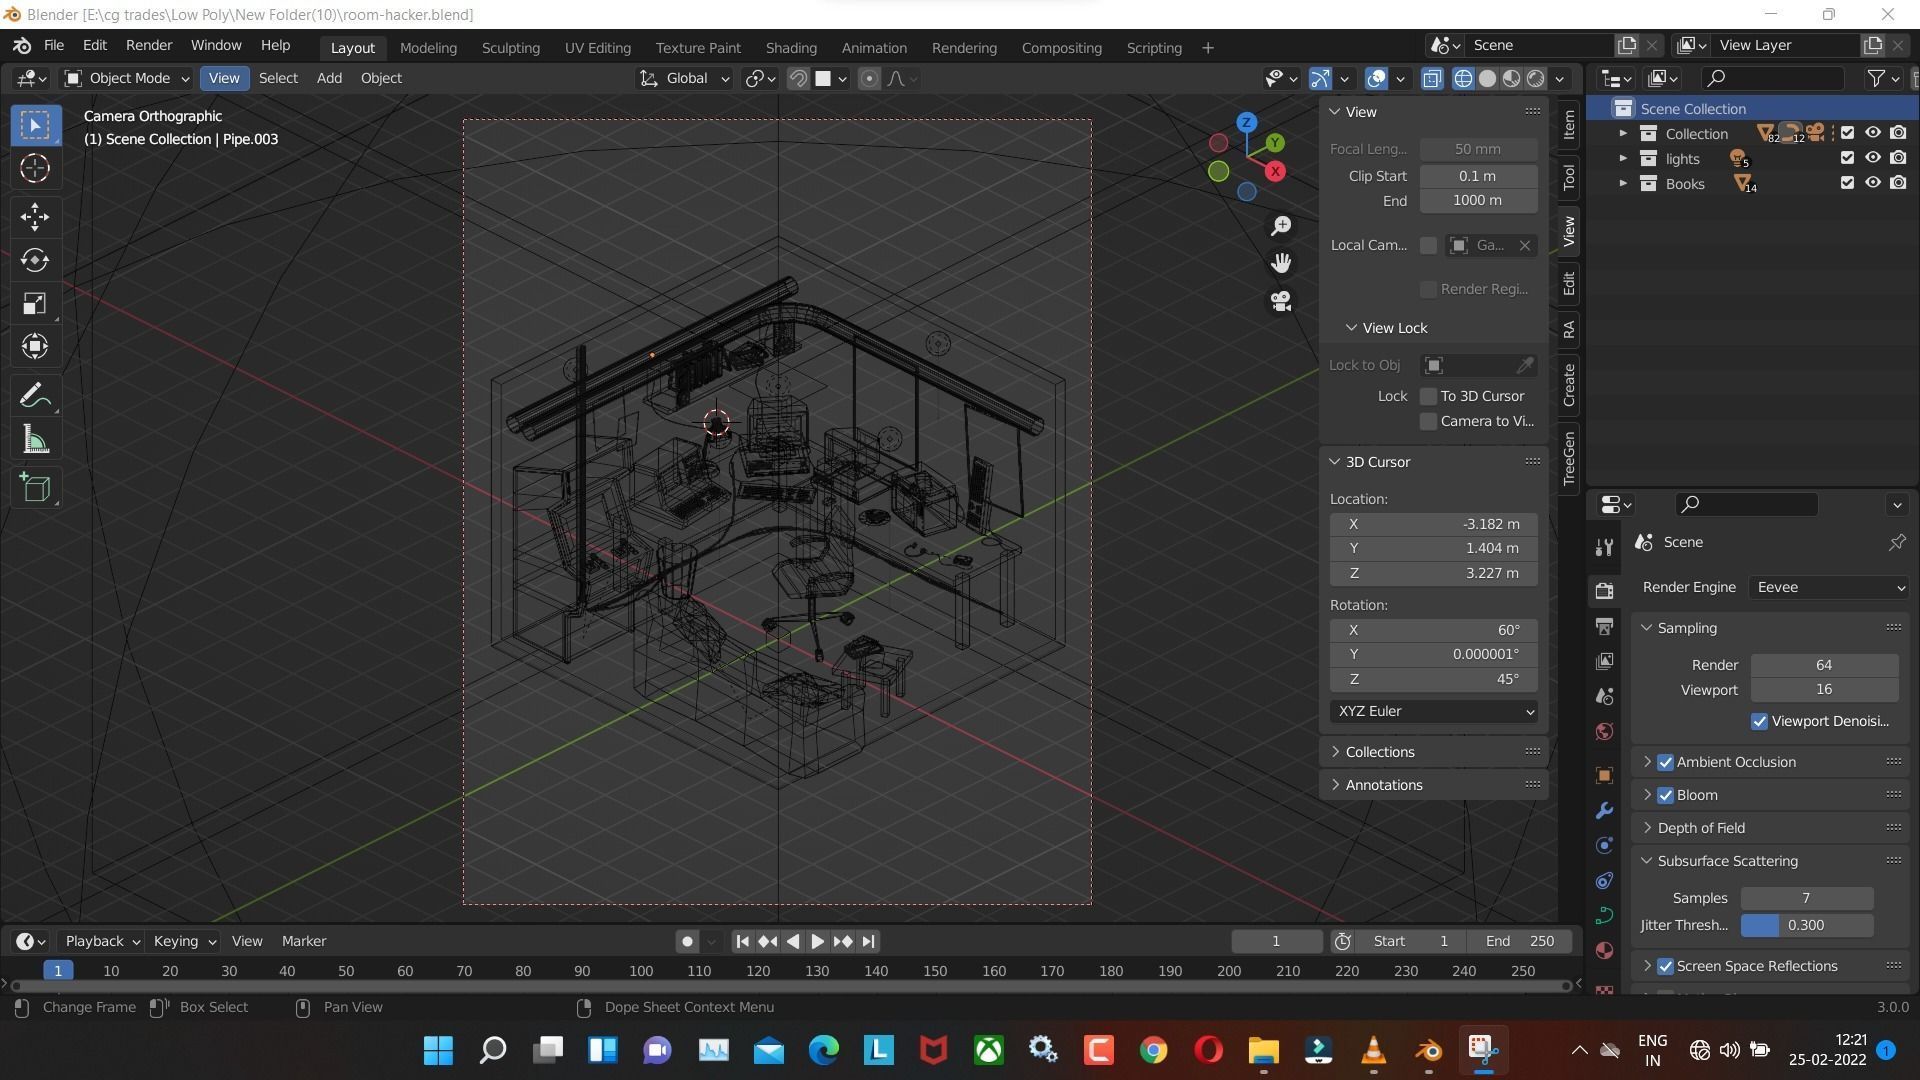Open the Output properties tab icon
The image size is (1920, 1080).
pyautogui.click(x=1604, y=627)
